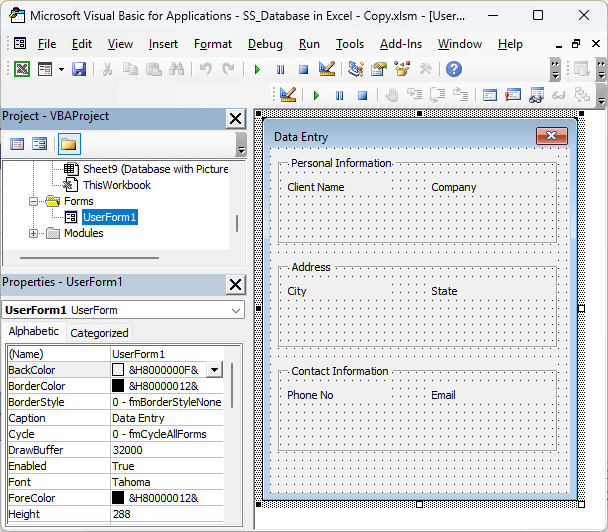The image size is (608, 532).
Task: Switch to the Categorized properties tab
Action: tap(99, 333)
